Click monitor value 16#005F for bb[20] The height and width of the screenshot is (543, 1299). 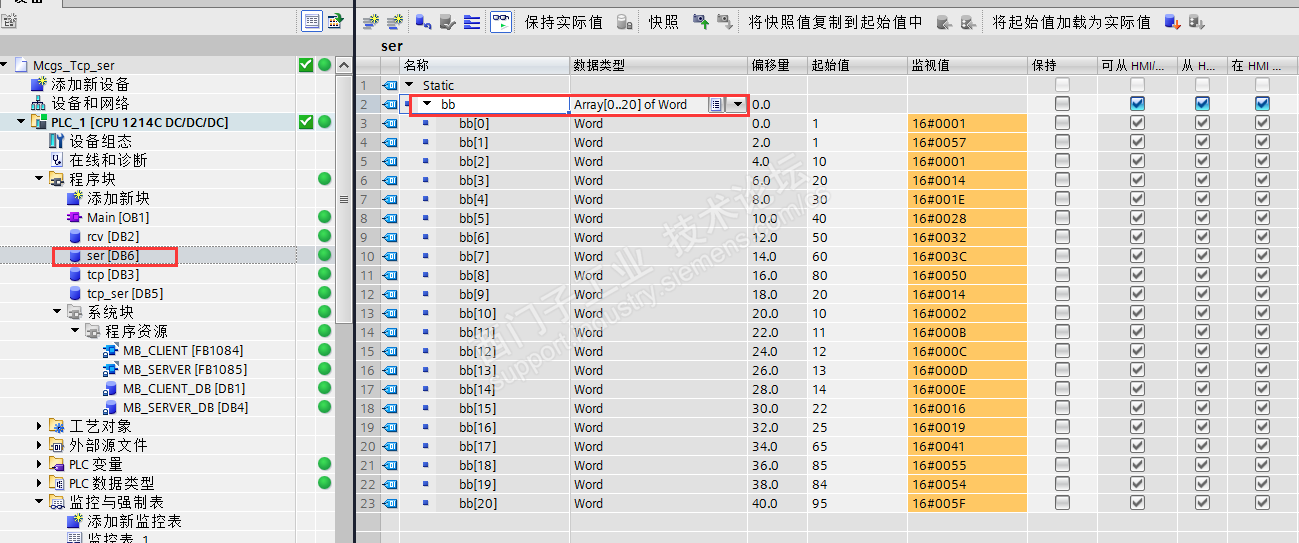point(967,503)
